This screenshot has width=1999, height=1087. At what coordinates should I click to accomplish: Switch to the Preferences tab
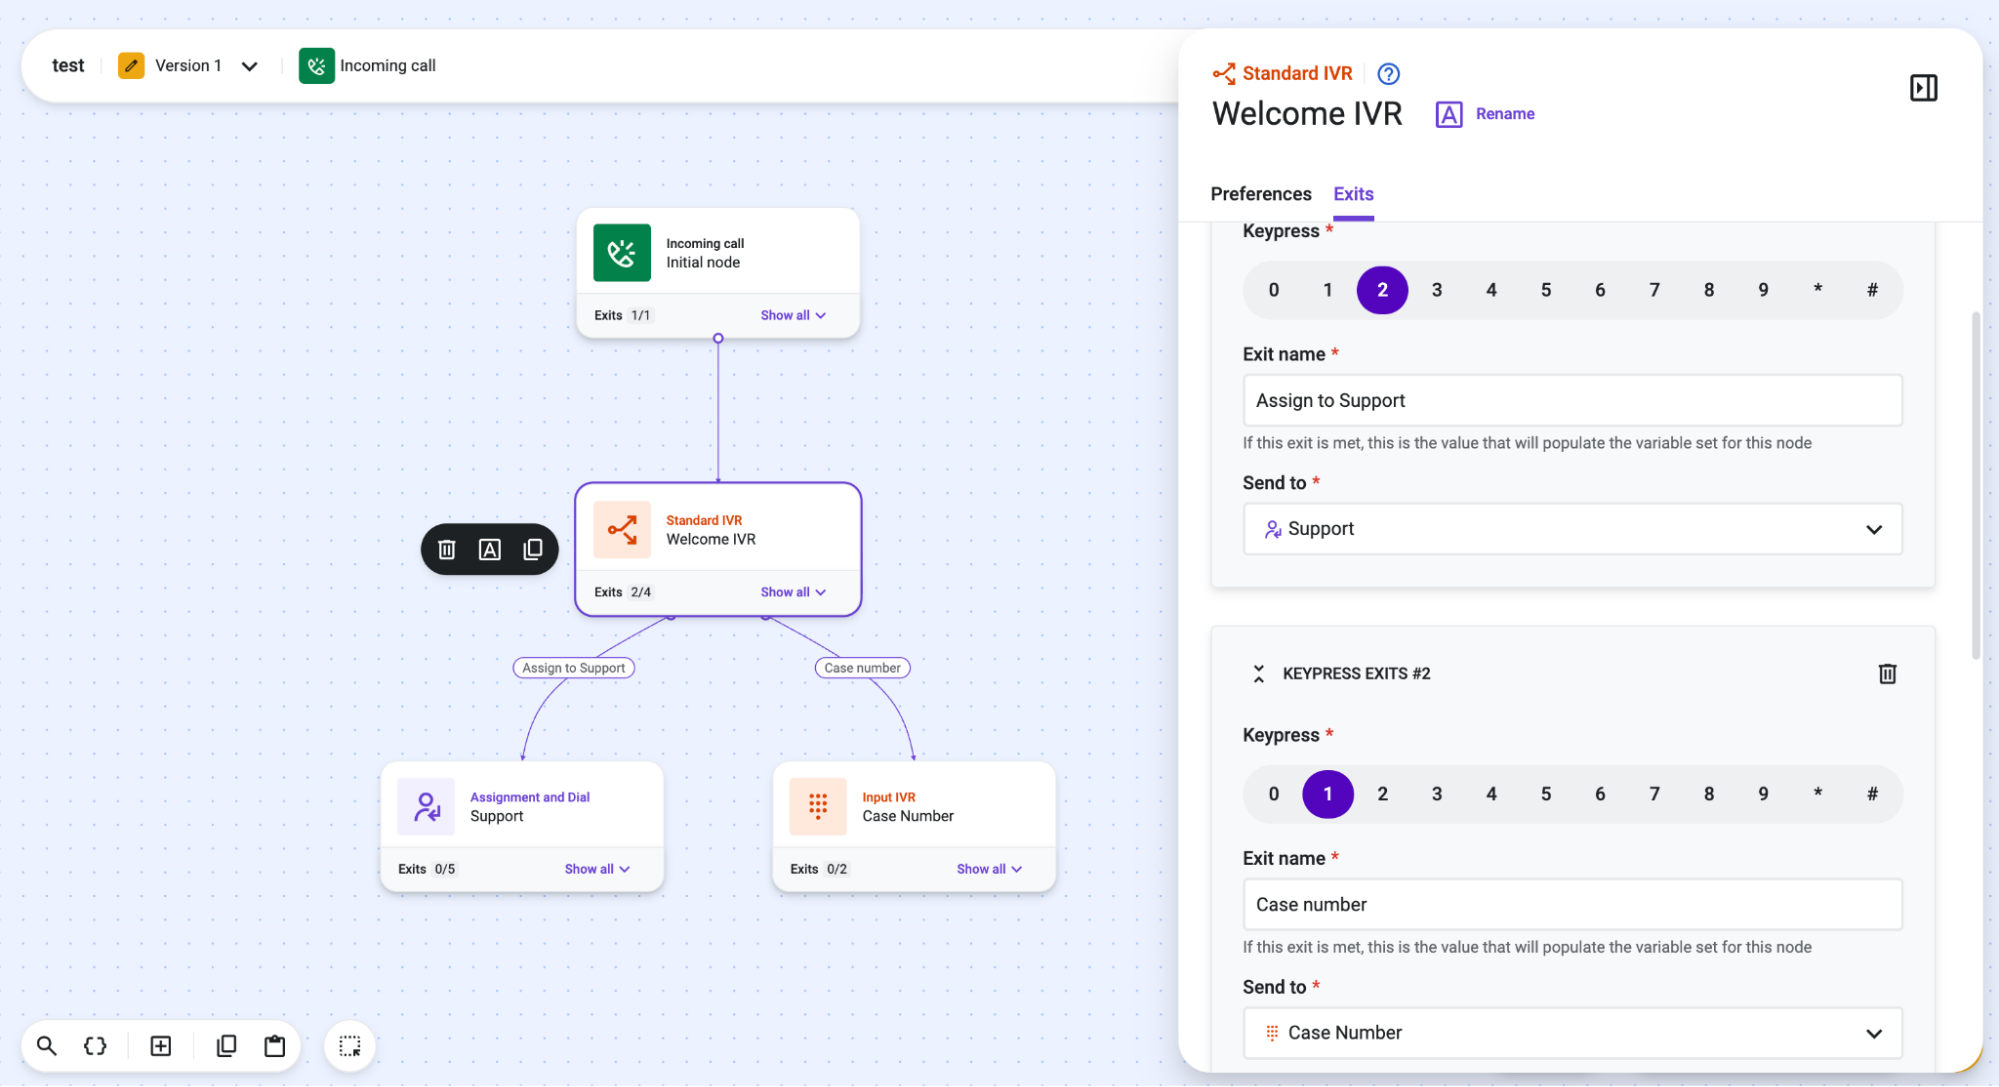coord(1261,194)
